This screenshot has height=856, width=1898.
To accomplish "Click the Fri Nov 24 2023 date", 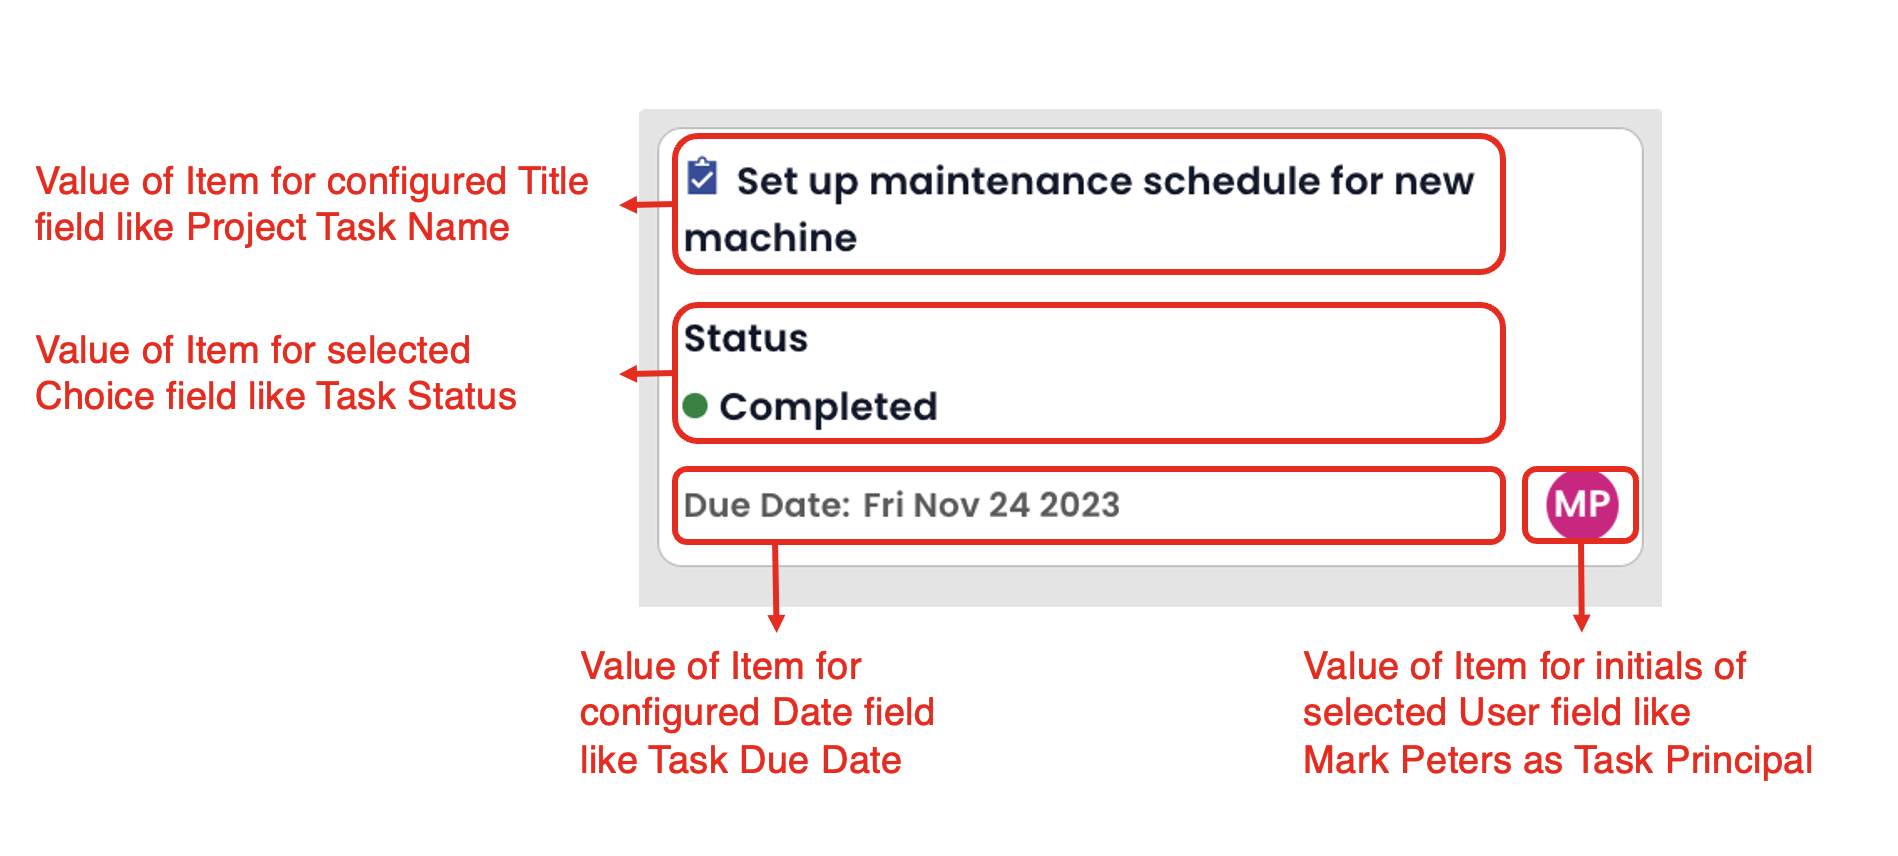I will (991, 505).
